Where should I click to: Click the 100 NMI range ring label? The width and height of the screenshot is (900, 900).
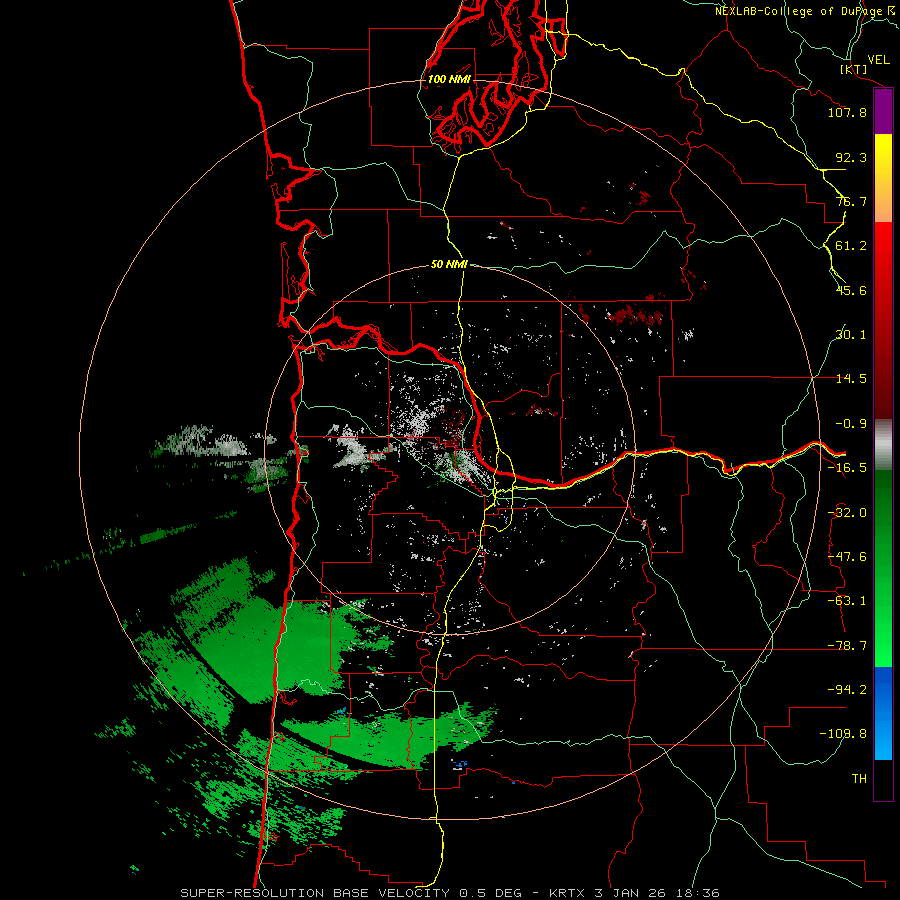[449, 79]
